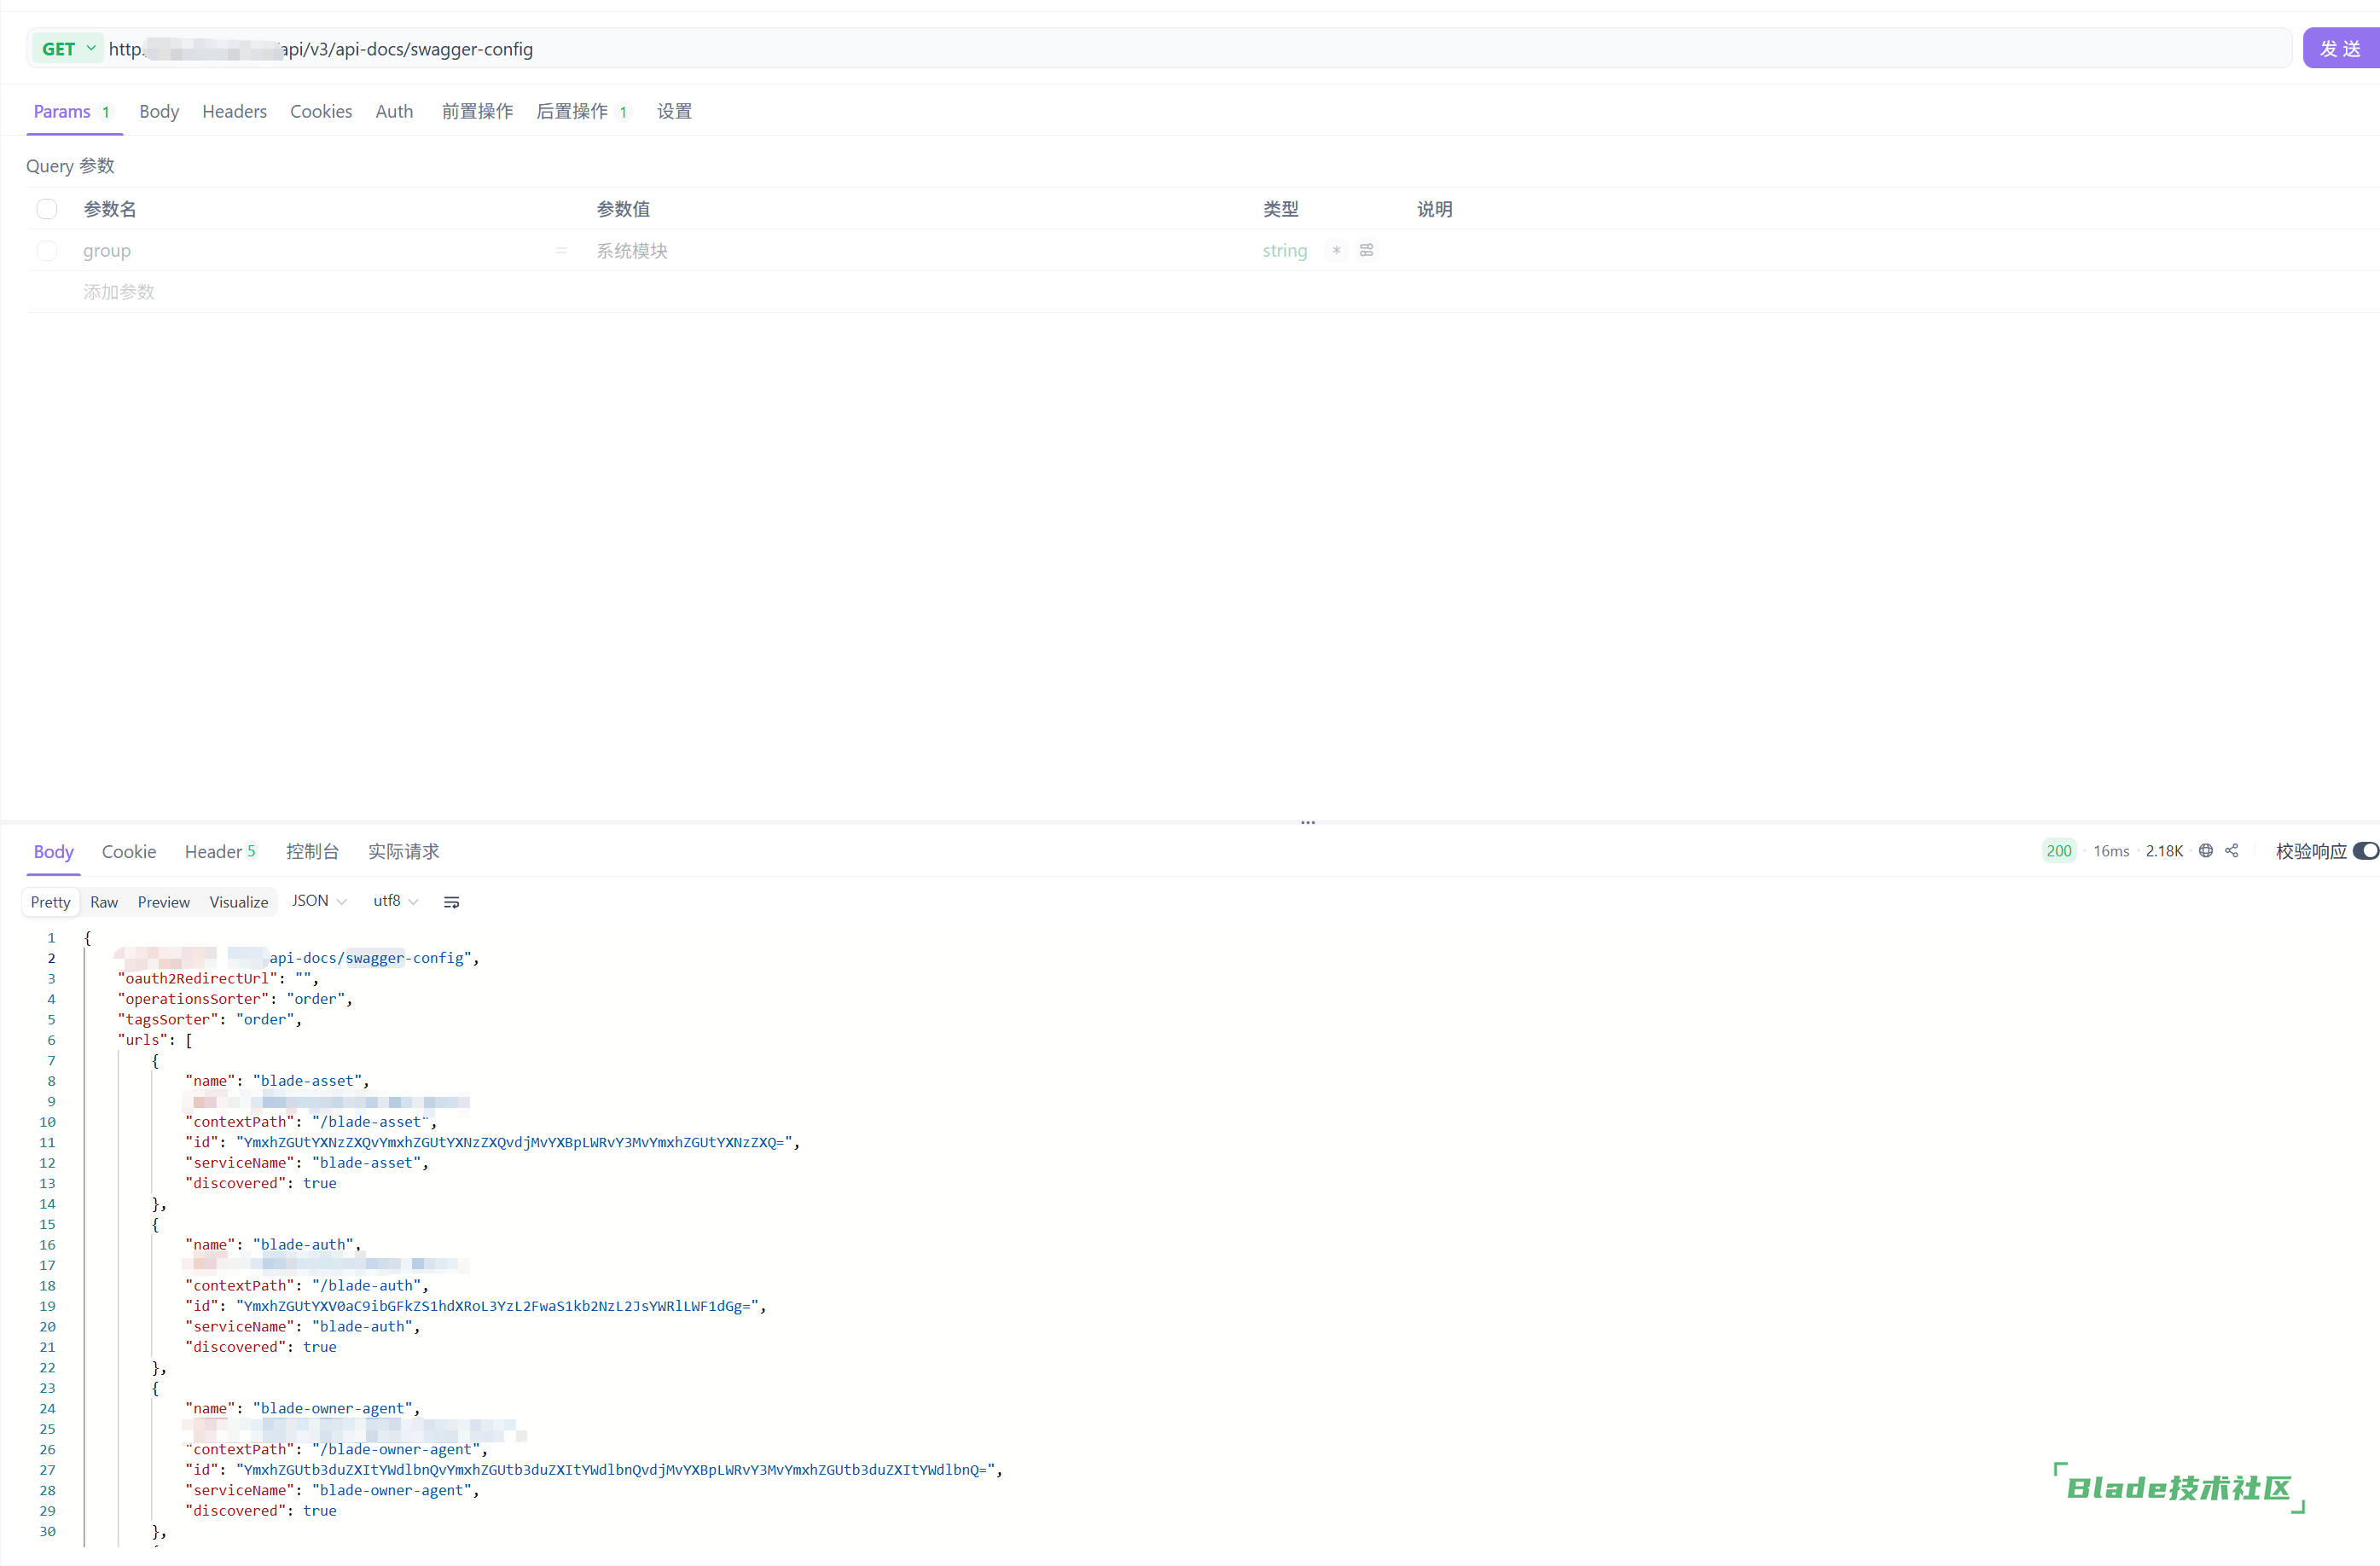Image resolution: width=2380 pixels, height=1566 pixels.
Task: Switch to the Headers request tab
Action: (234, 111)
